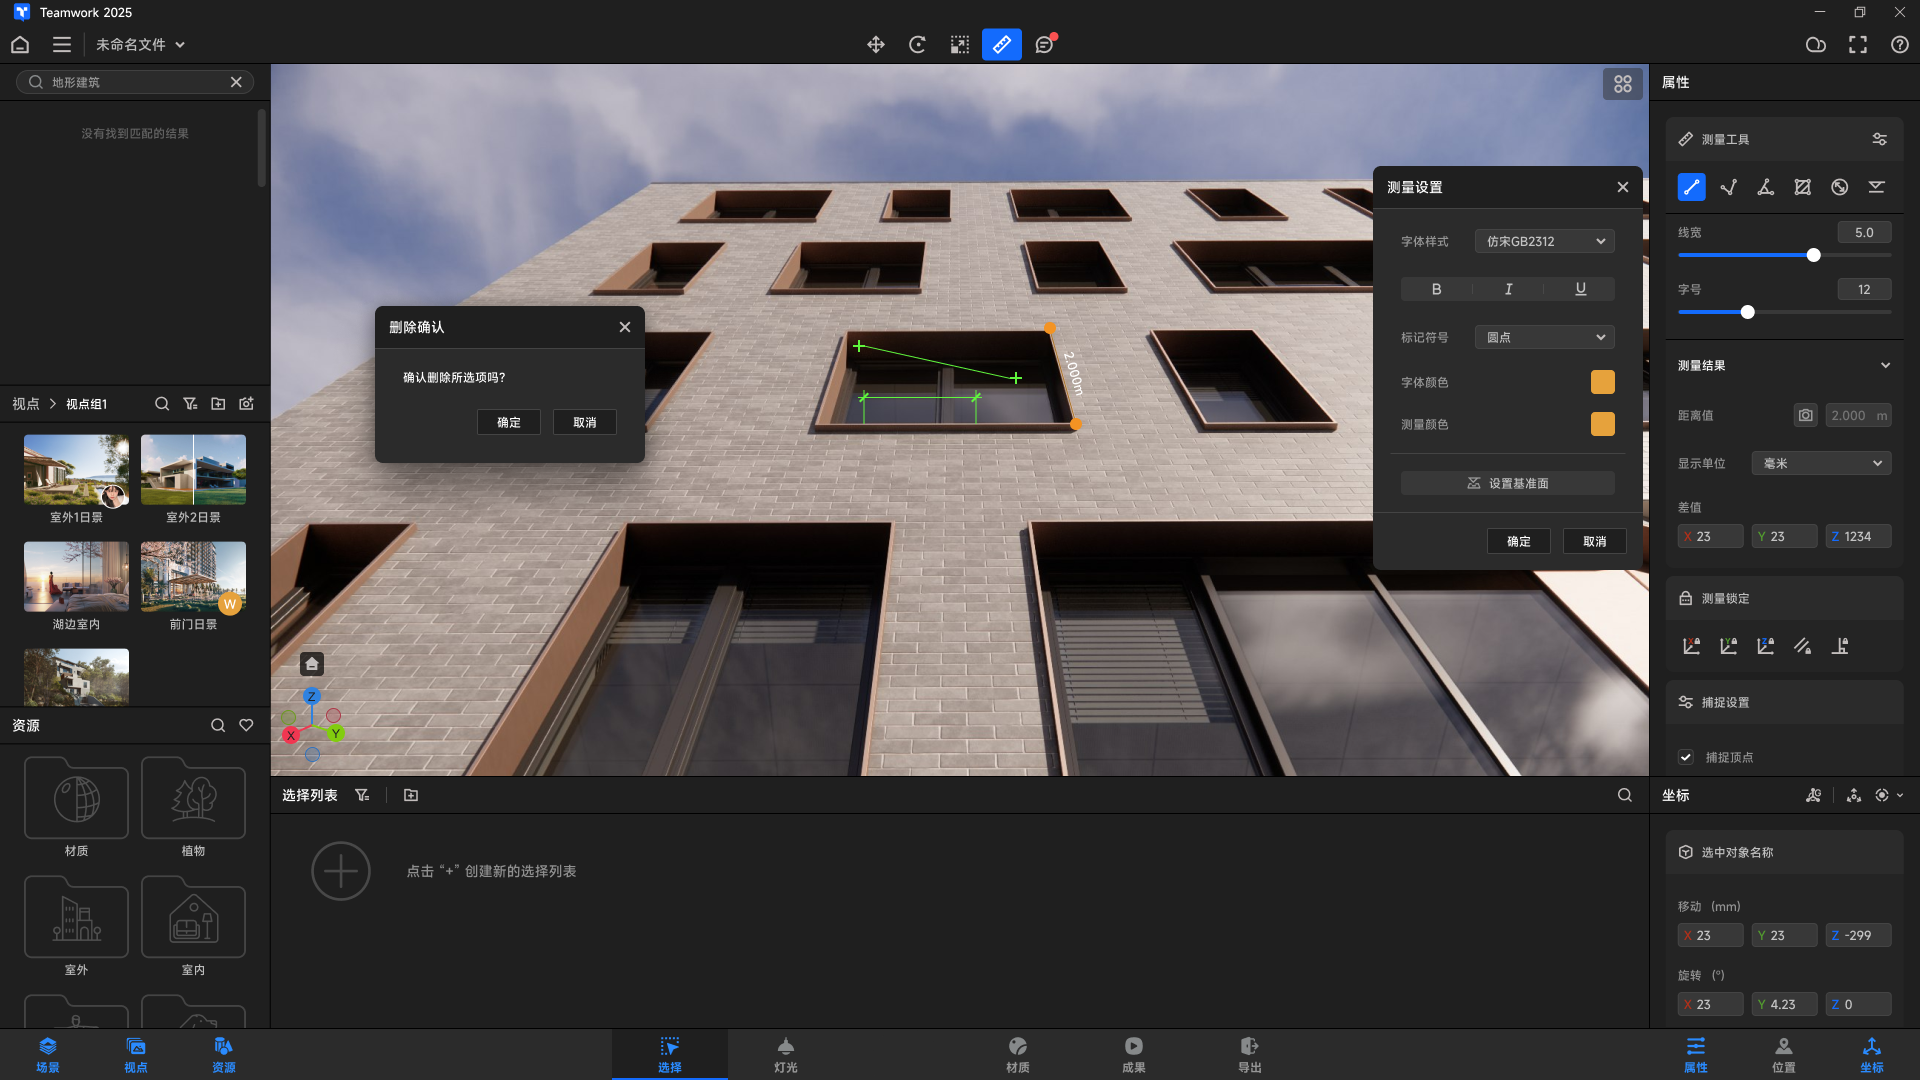1920x1080 pixels.
Task: Select the area measurement tool icon
Action: (x=1802, y=187)
